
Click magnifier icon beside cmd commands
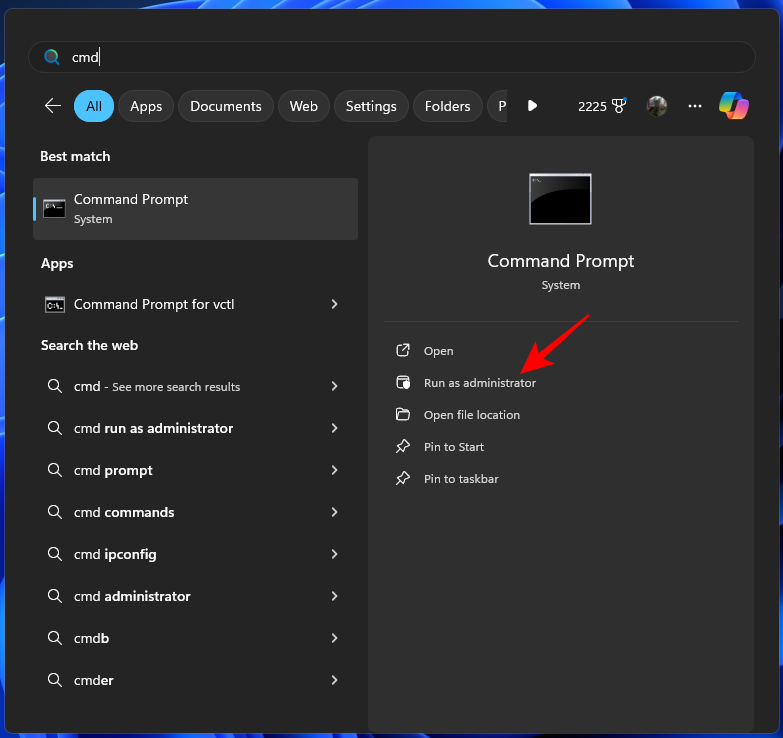[x=54, y=512]
